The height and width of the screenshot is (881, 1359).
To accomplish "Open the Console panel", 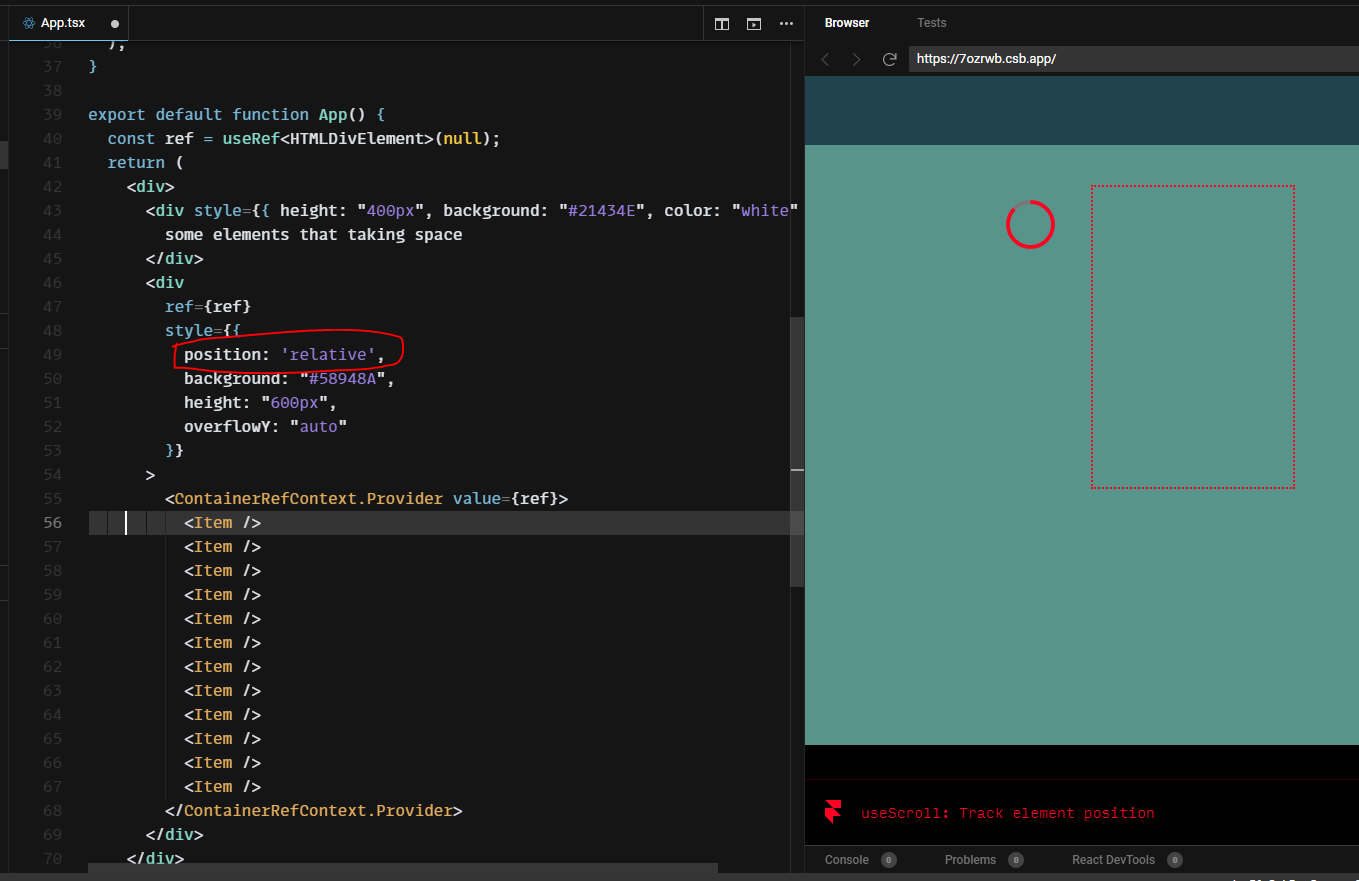I will [x=848, y=860].
